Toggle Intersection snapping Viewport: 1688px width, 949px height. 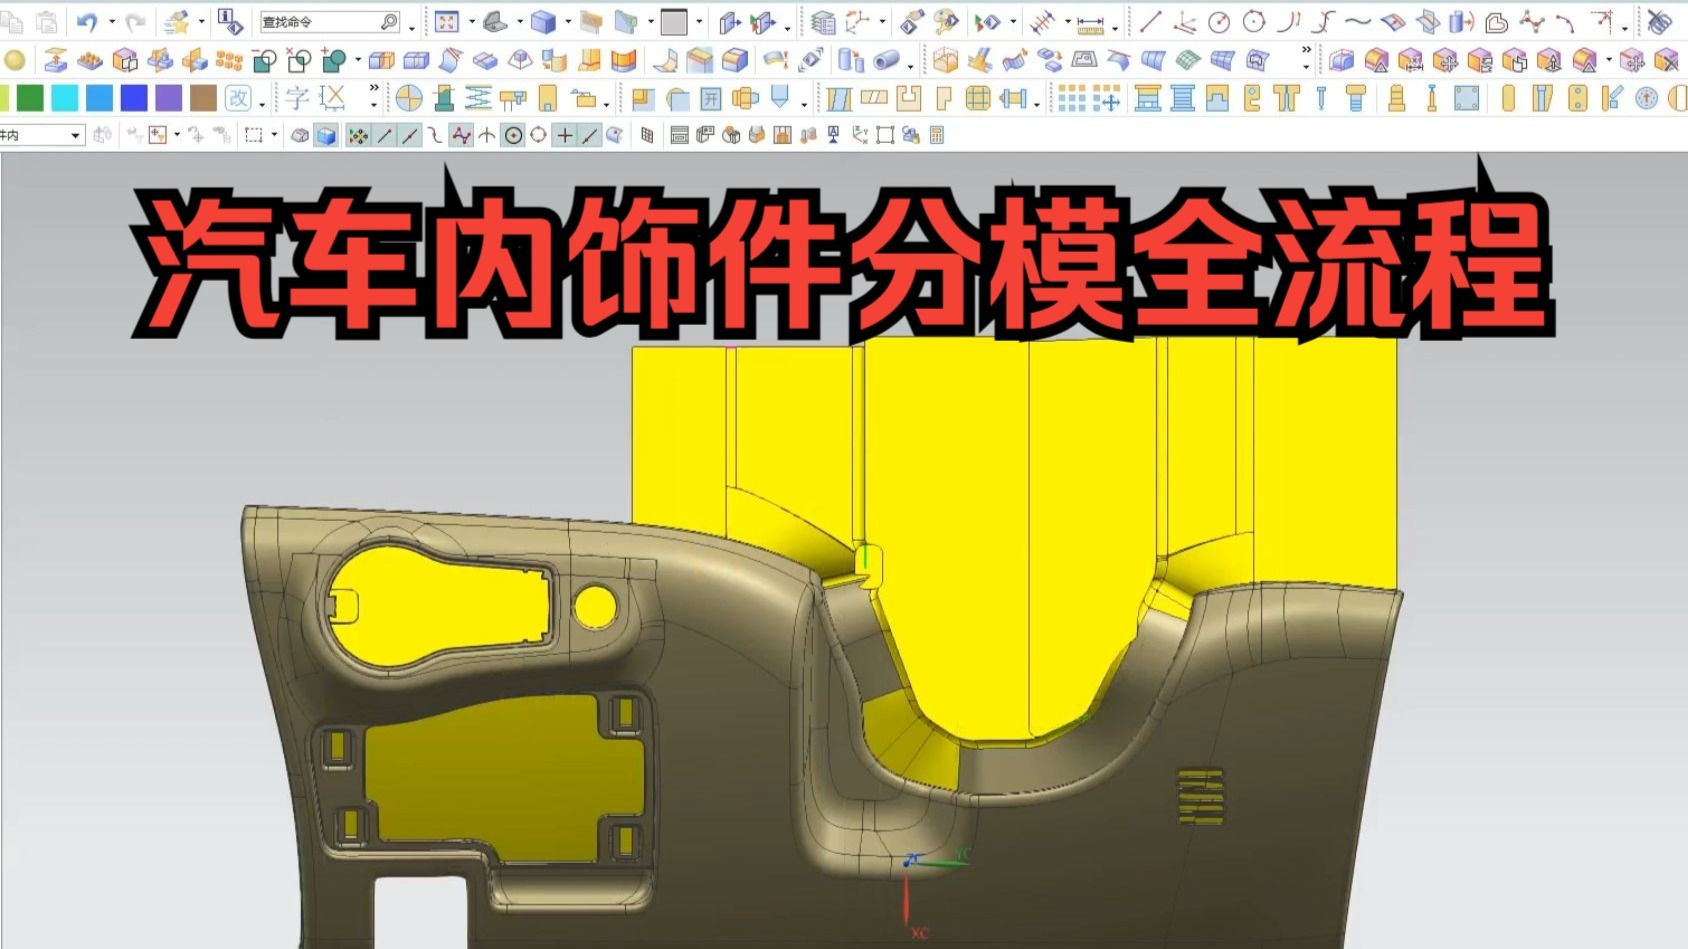coord(487,135)
